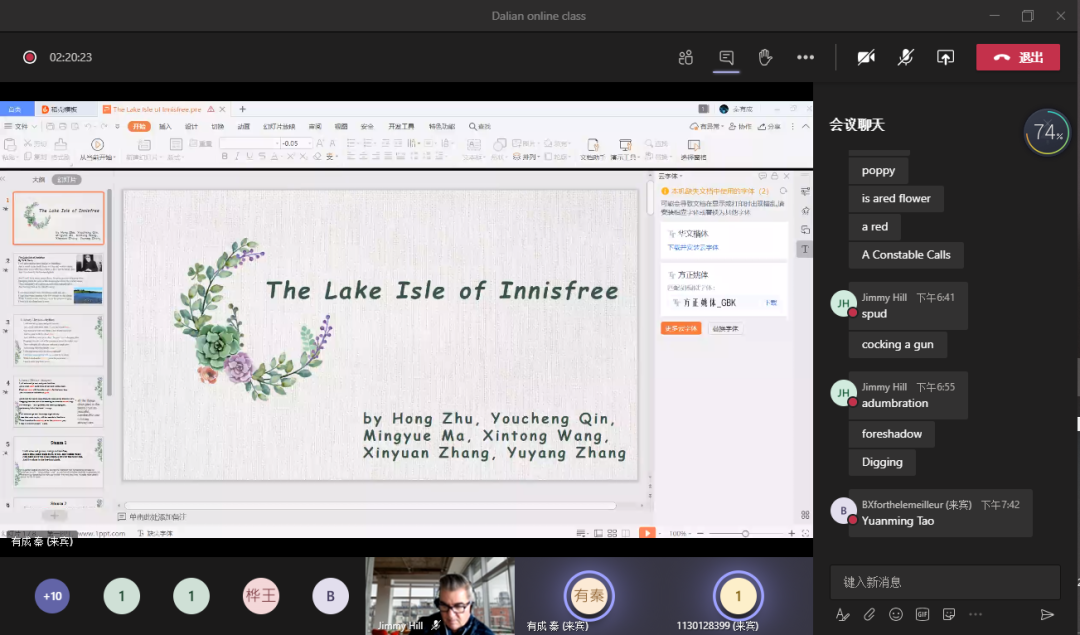Send the chat message with arrow icon

point(1047,614)
